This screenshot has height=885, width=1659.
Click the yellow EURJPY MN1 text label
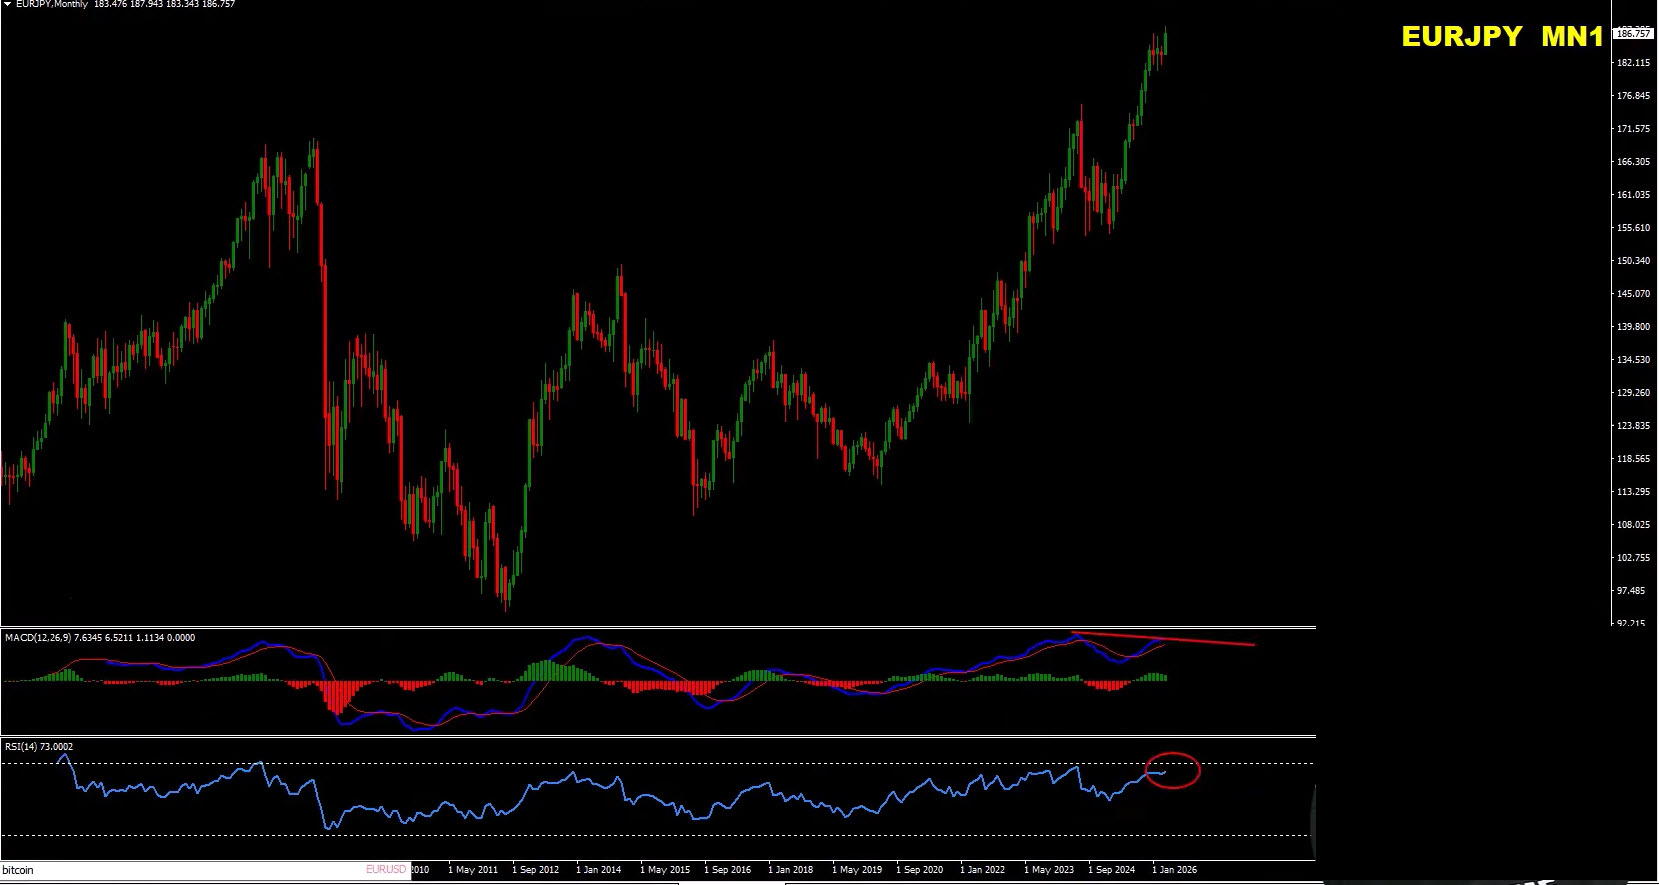click(x=1501, y=37)
